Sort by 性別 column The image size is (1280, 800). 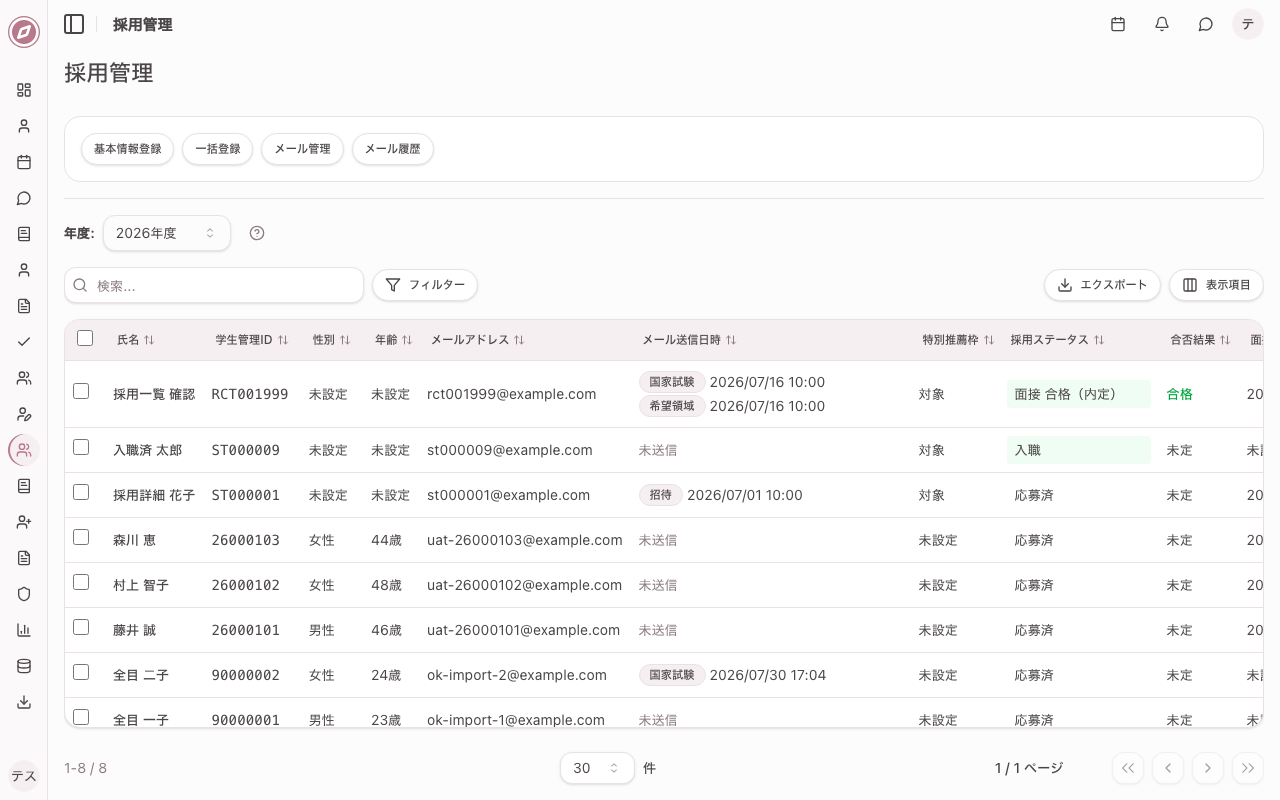tap(331, 340)
